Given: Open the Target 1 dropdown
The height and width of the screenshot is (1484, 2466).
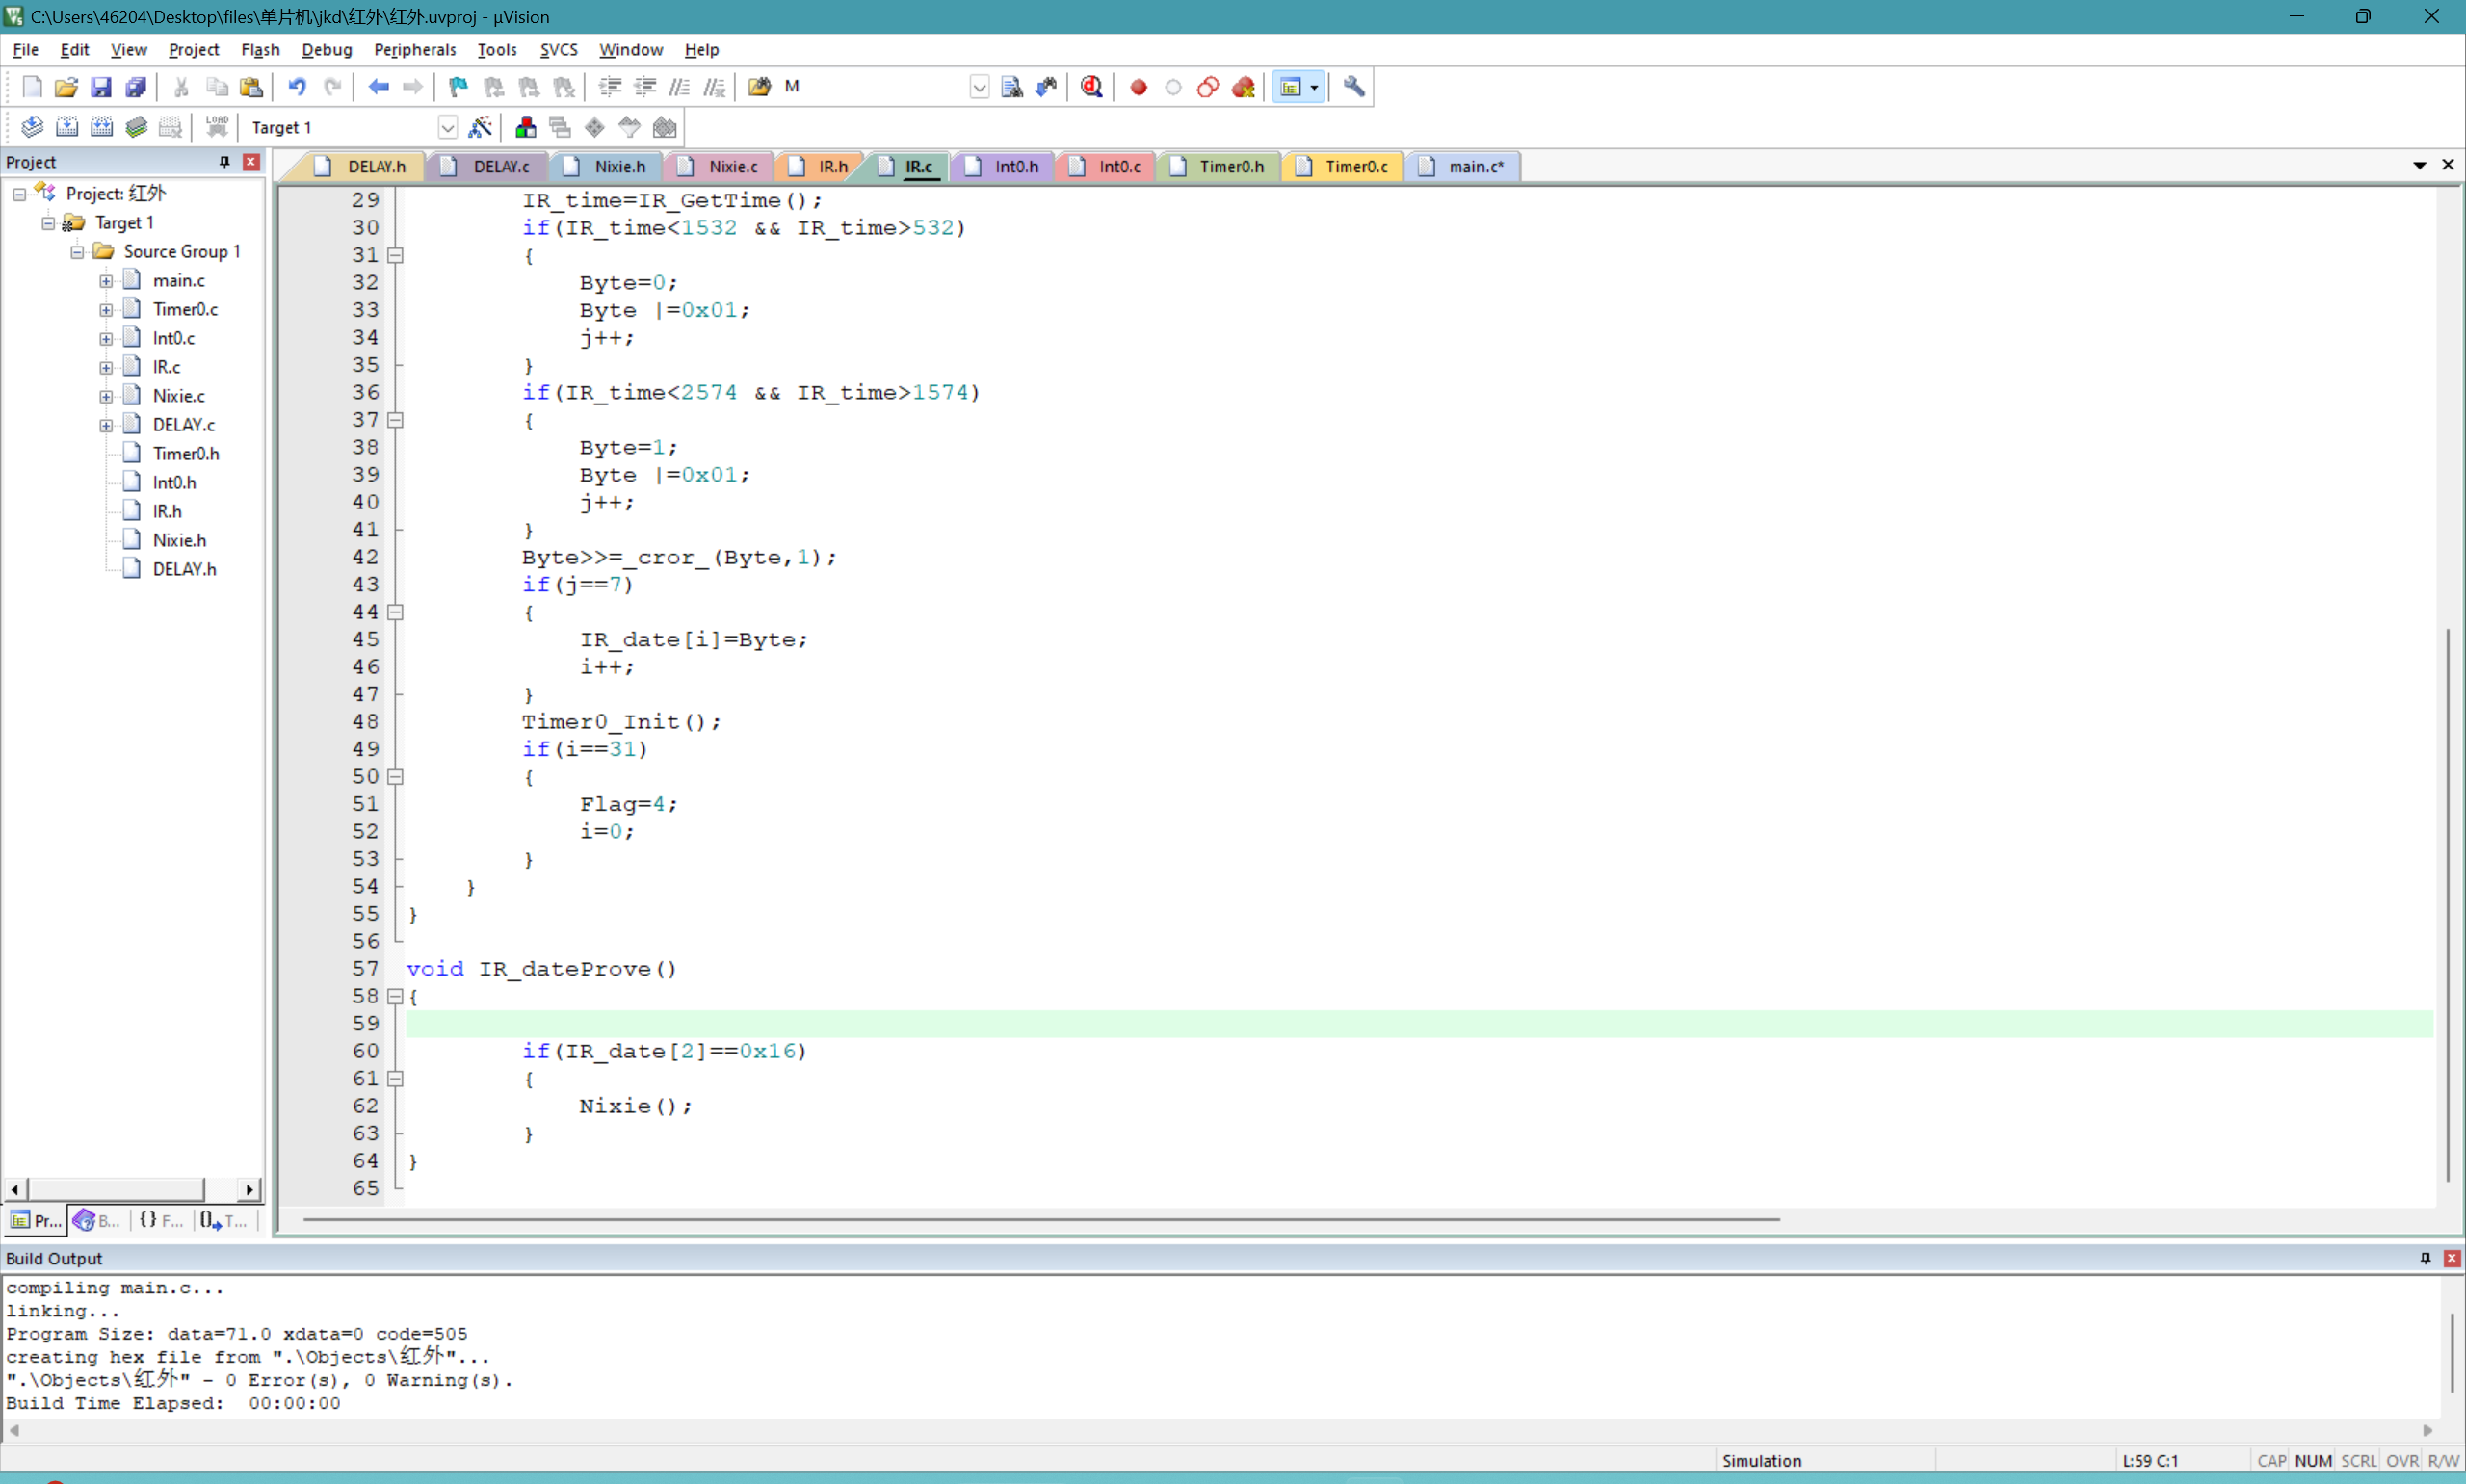Looking at the screenshot, I should [447, 127].
